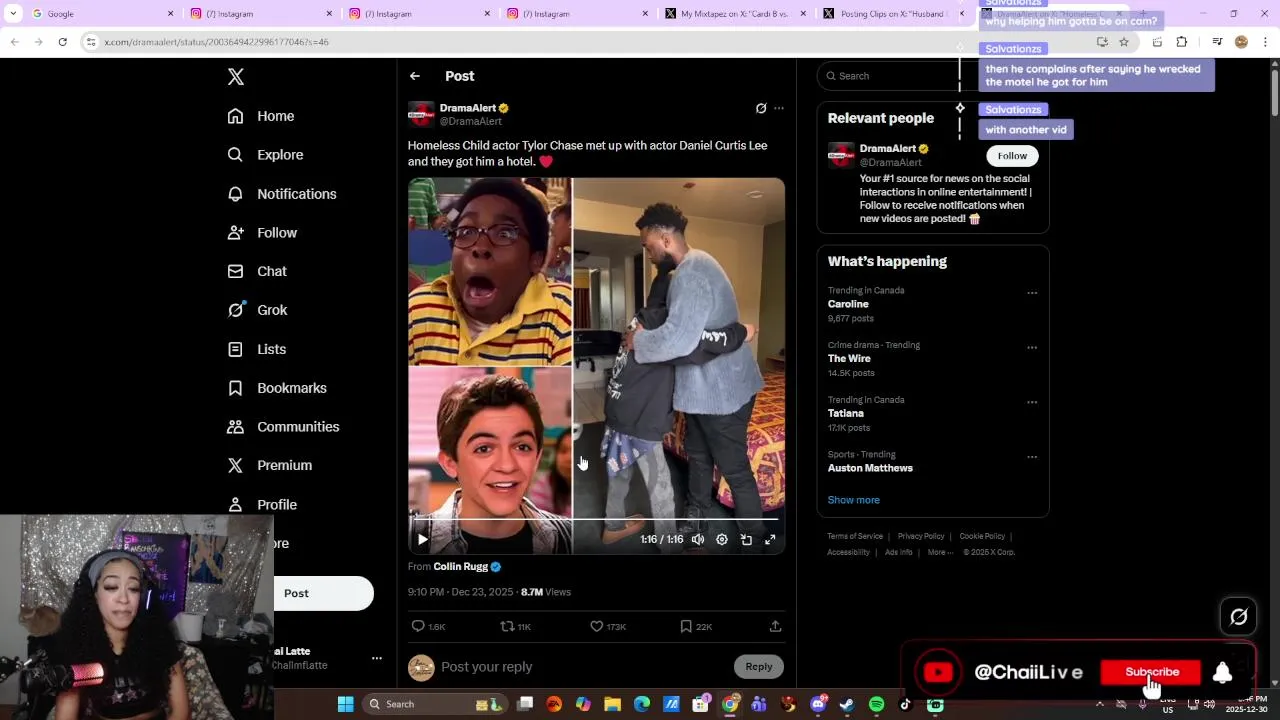
Task: Open File Explorer from the taskbar
Action: click(612, 704)
